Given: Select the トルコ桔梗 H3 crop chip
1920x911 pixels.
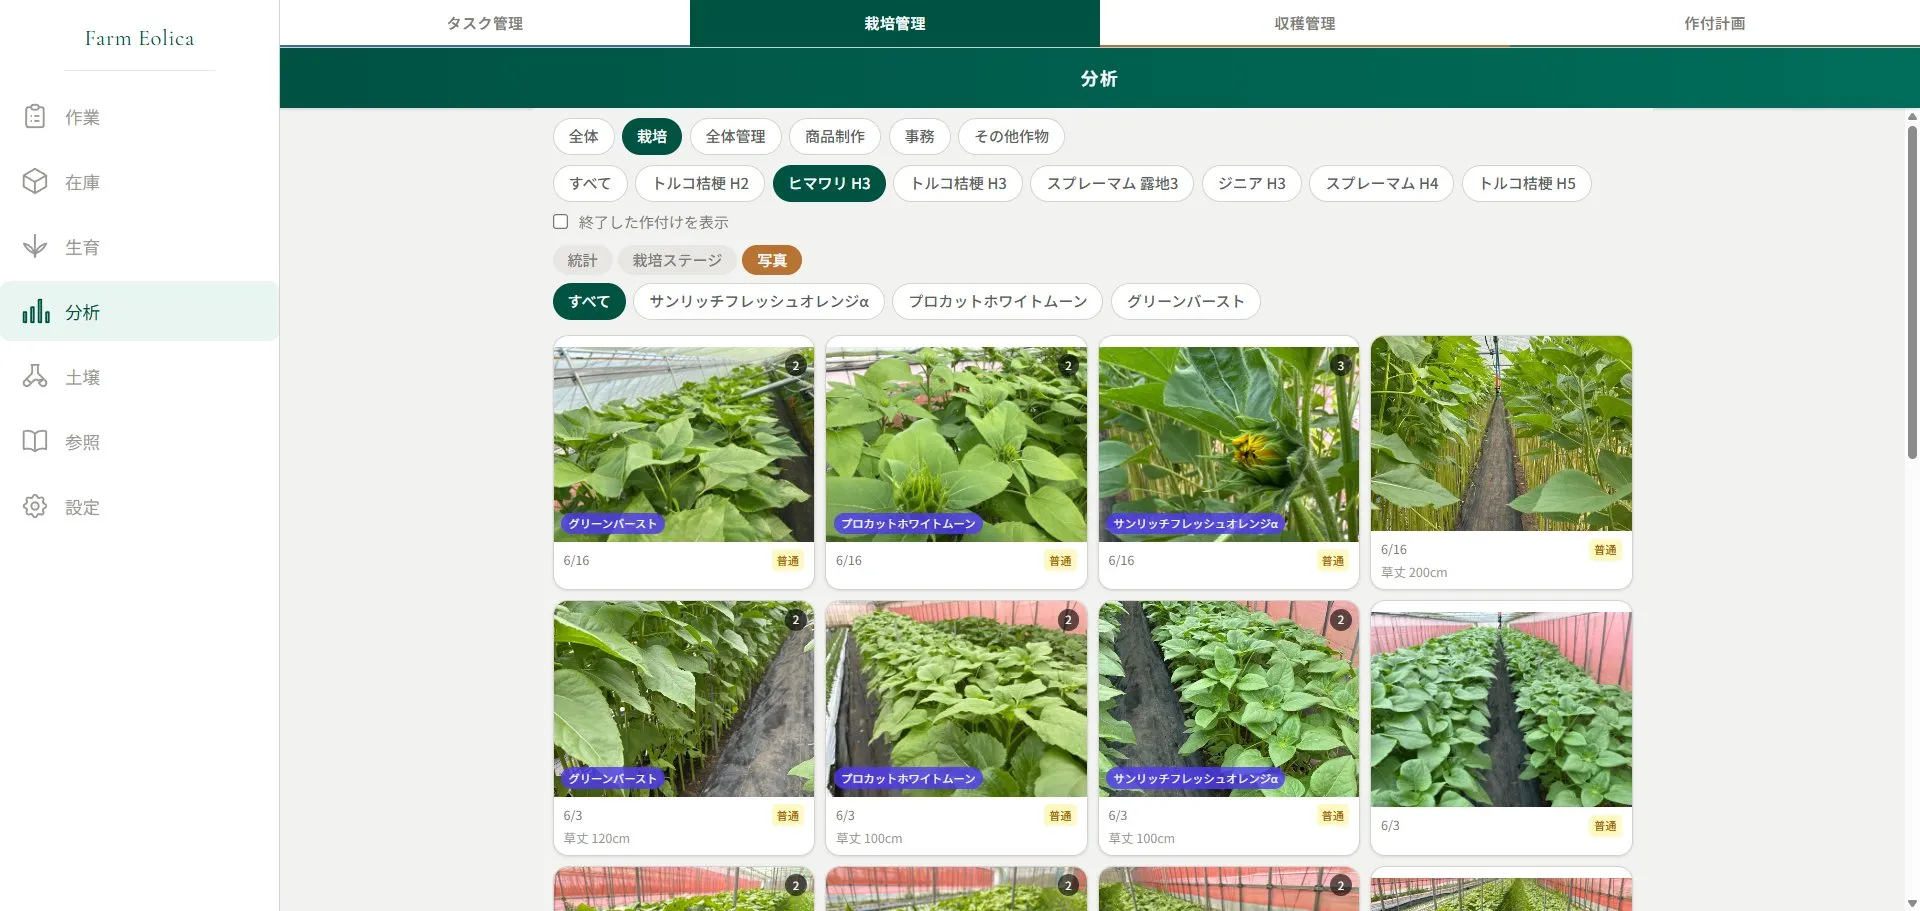Looking at the screenshot, I should point(959,183).
